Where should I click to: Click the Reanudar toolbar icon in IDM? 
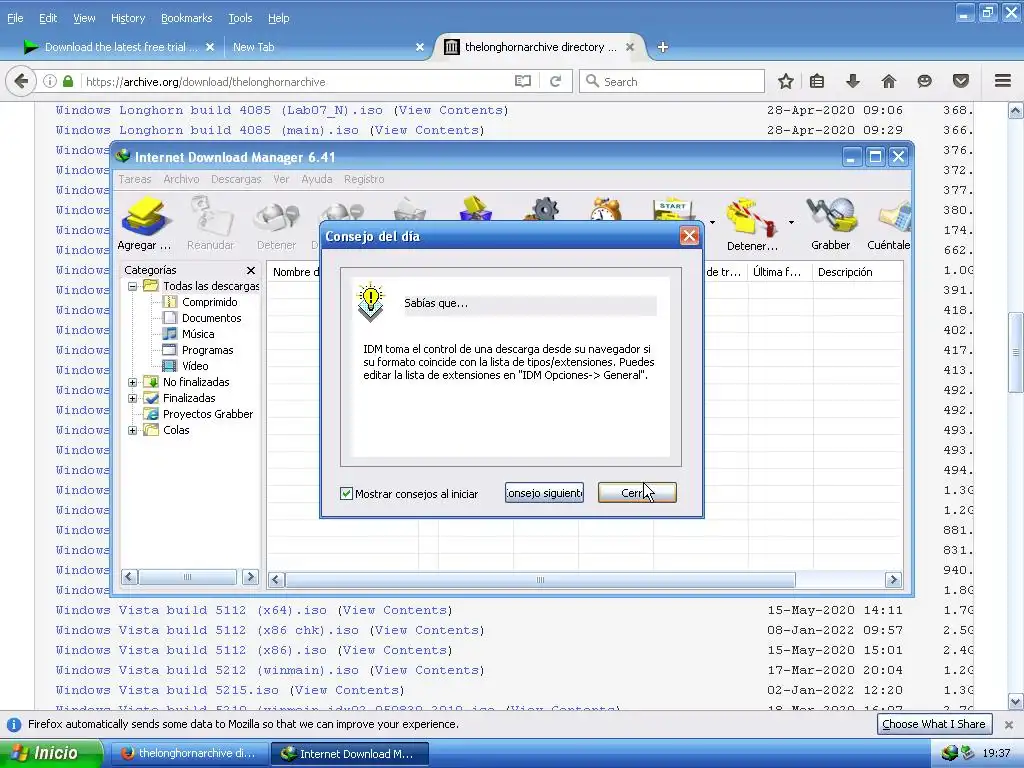click(x=210, y=224)
